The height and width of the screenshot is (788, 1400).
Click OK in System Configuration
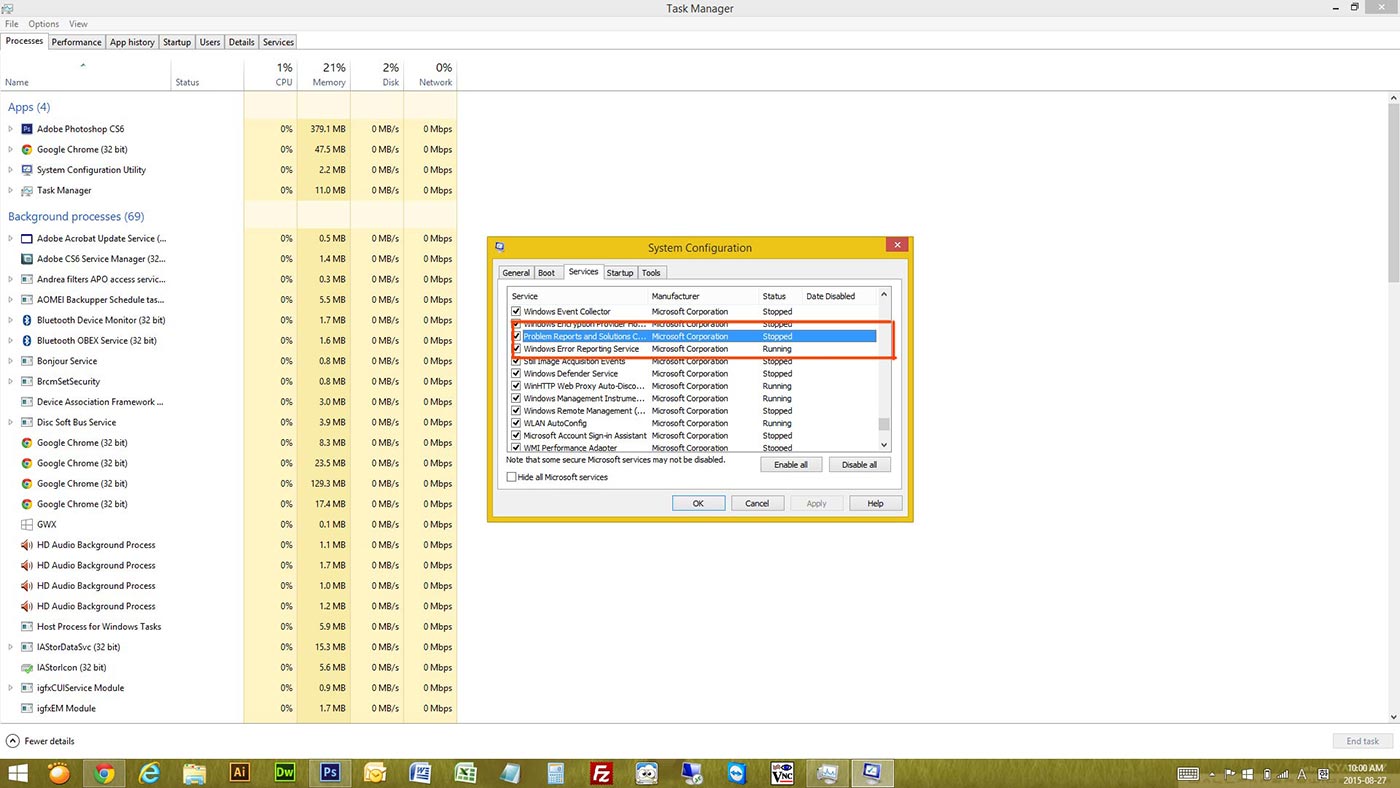pos(698,503)
